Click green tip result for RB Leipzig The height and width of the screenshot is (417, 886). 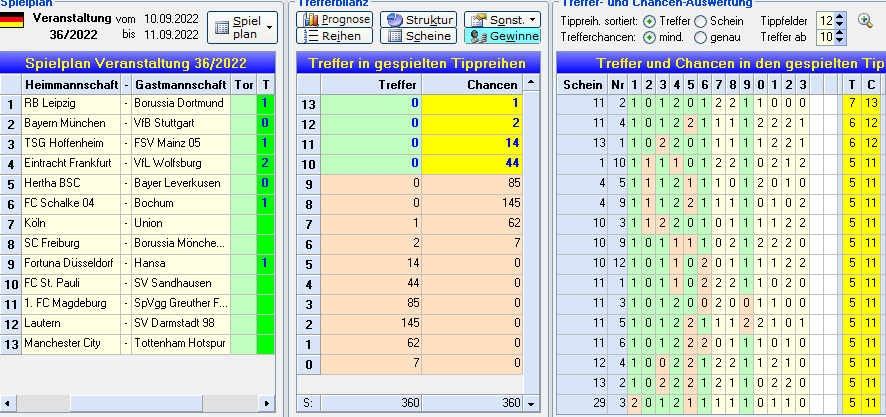(266, 103)
